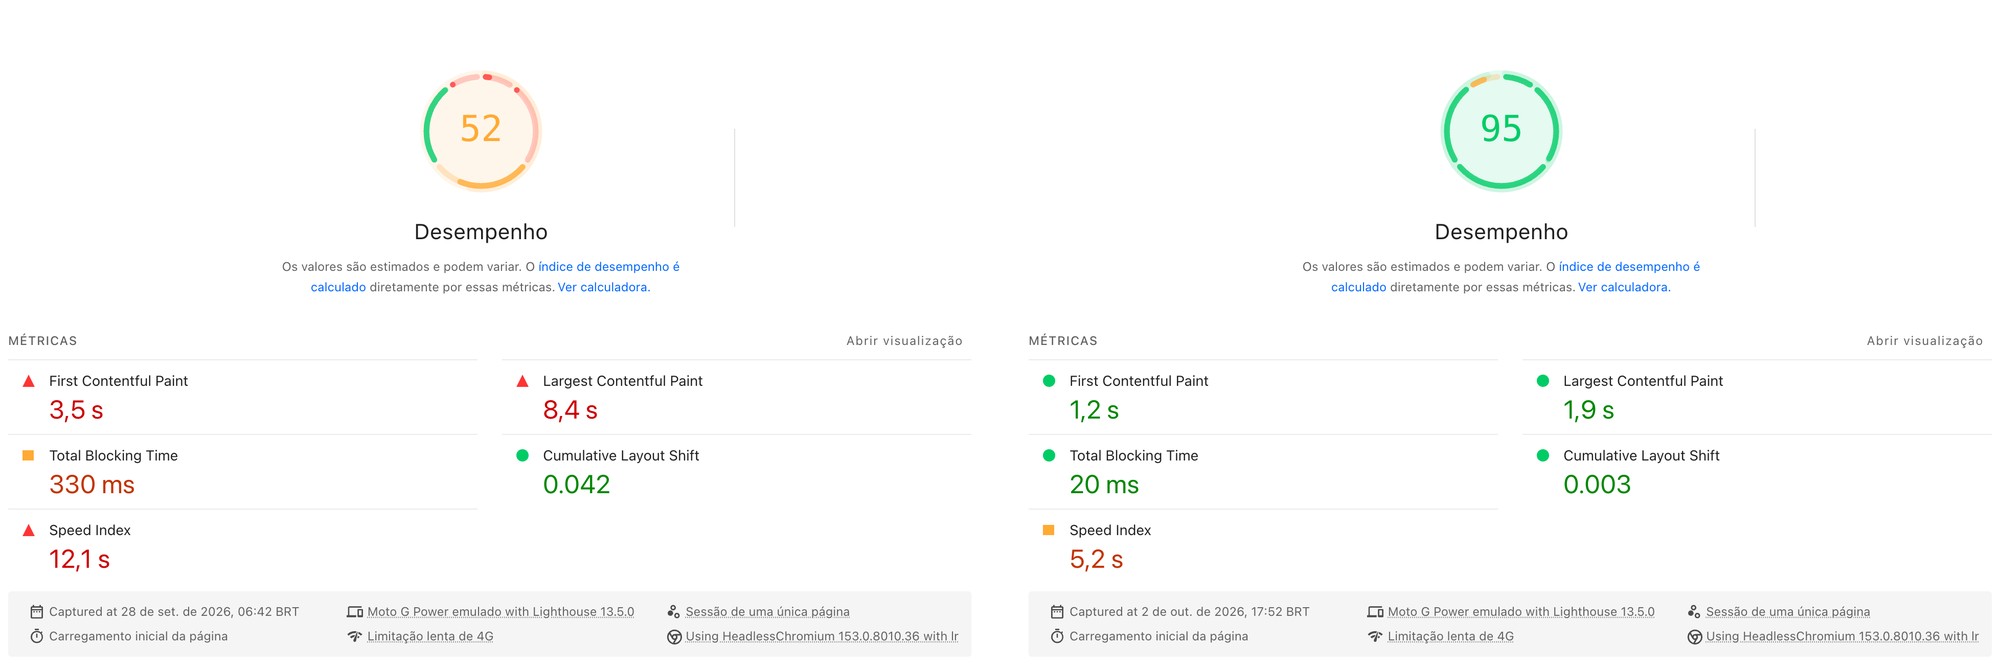Click wifi throttling icon in the 52-score report
The image size is (2000, 669).
[x=355, y=637]
